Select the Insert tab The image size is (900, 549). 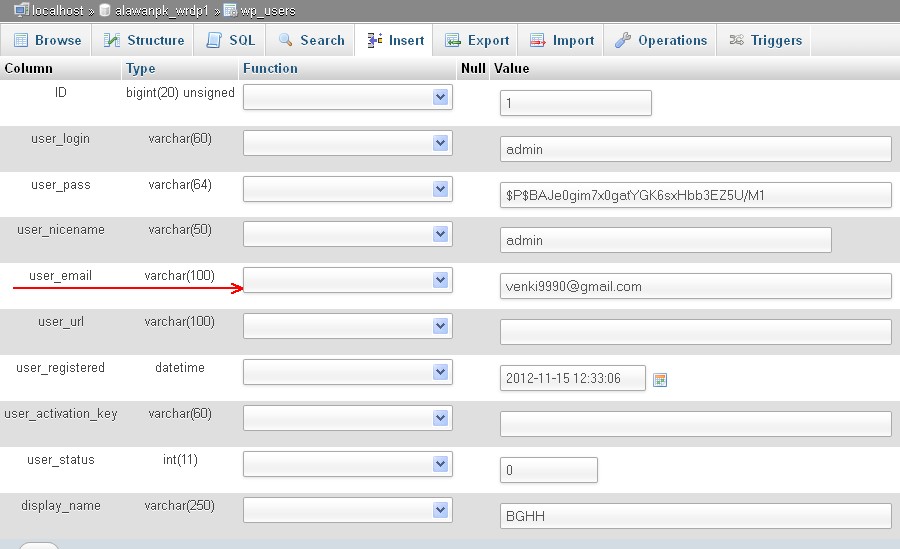(395, 40)
